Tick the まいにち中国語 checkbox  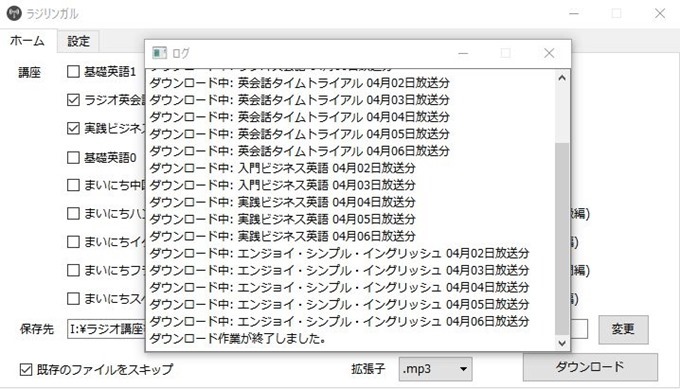(73, 185)
